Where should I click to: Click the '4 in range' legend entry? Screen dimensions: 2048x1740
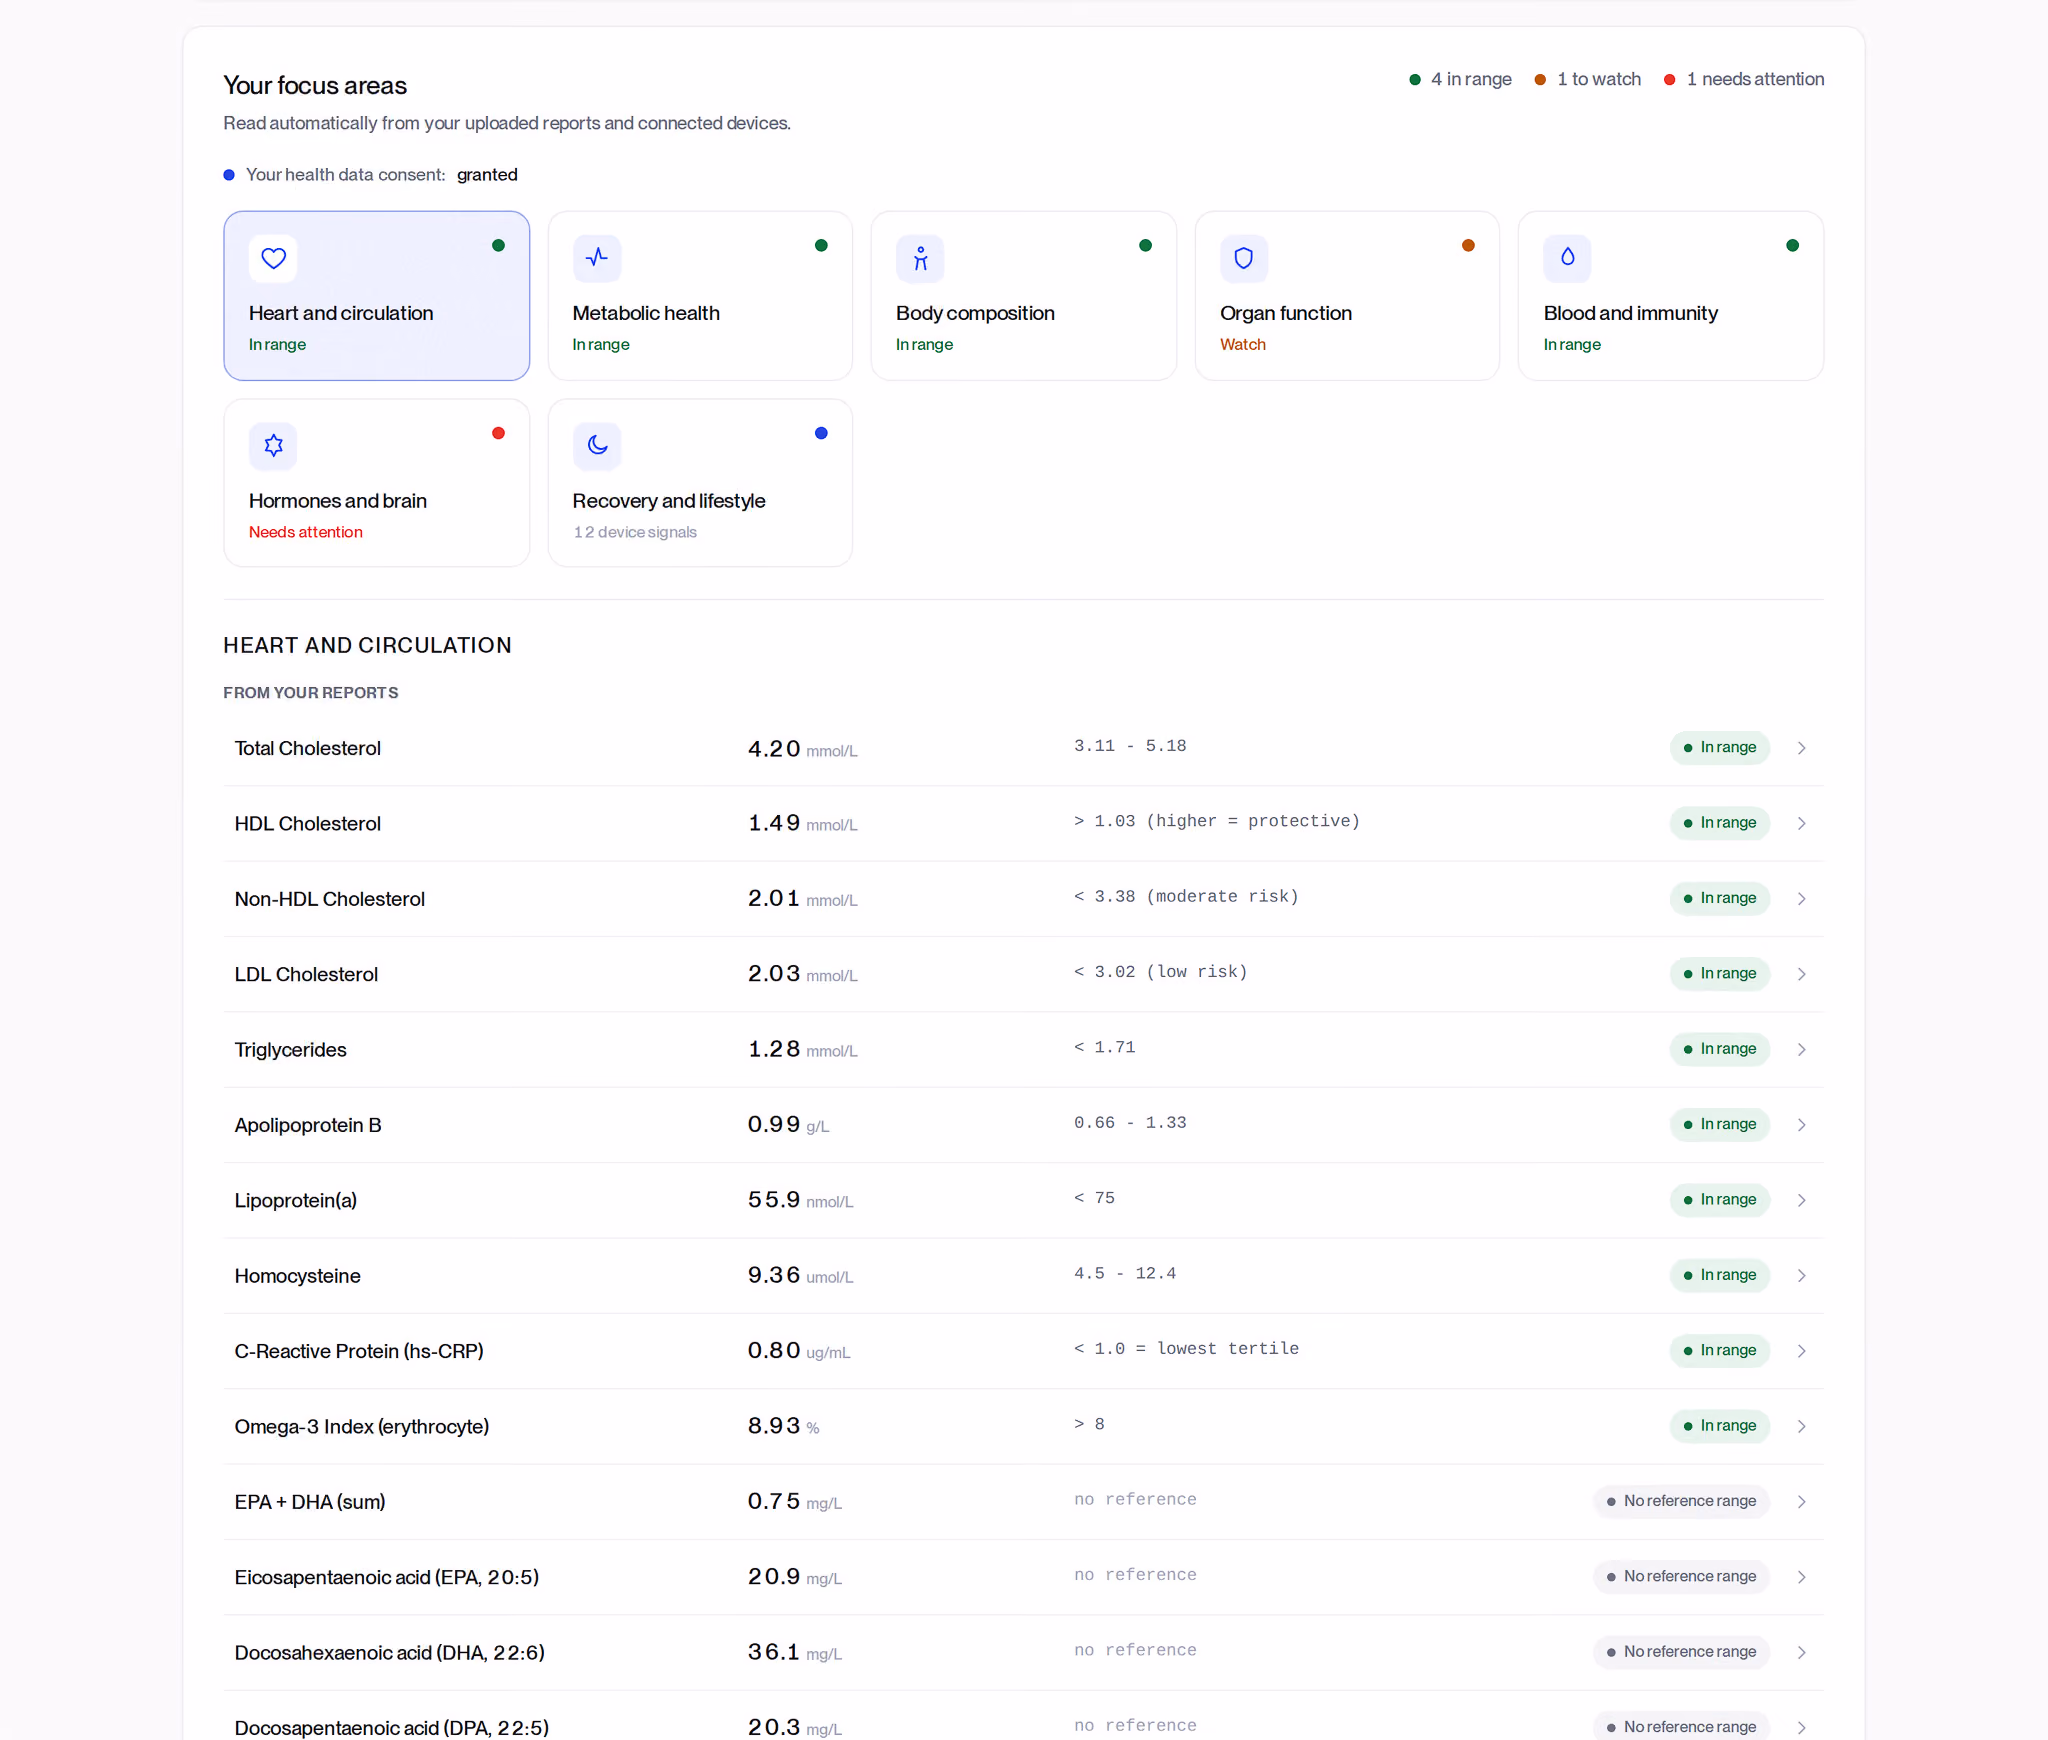tap(1460, 79)
